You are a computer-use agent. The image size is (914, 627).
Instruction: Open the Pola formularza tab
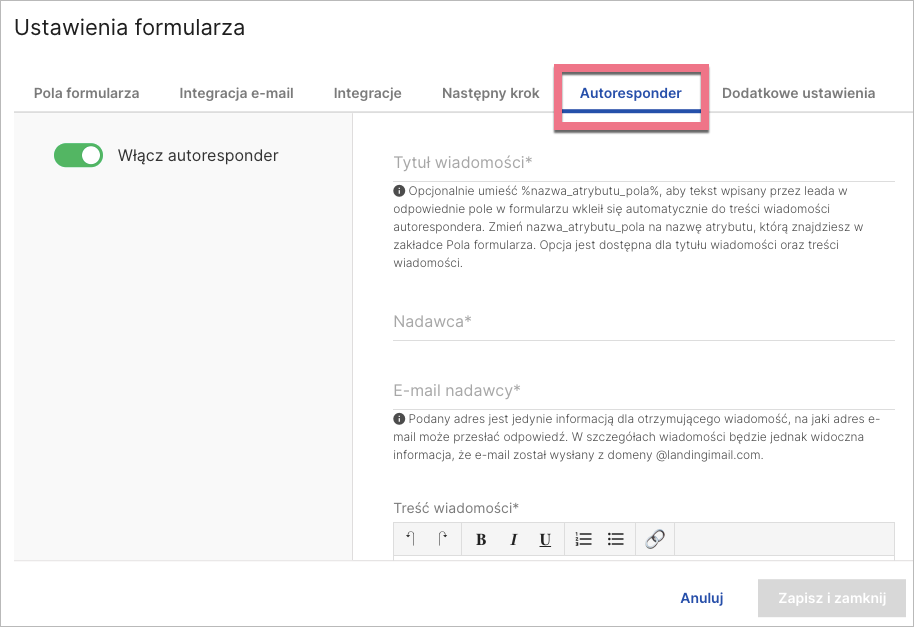click(86, 93)
